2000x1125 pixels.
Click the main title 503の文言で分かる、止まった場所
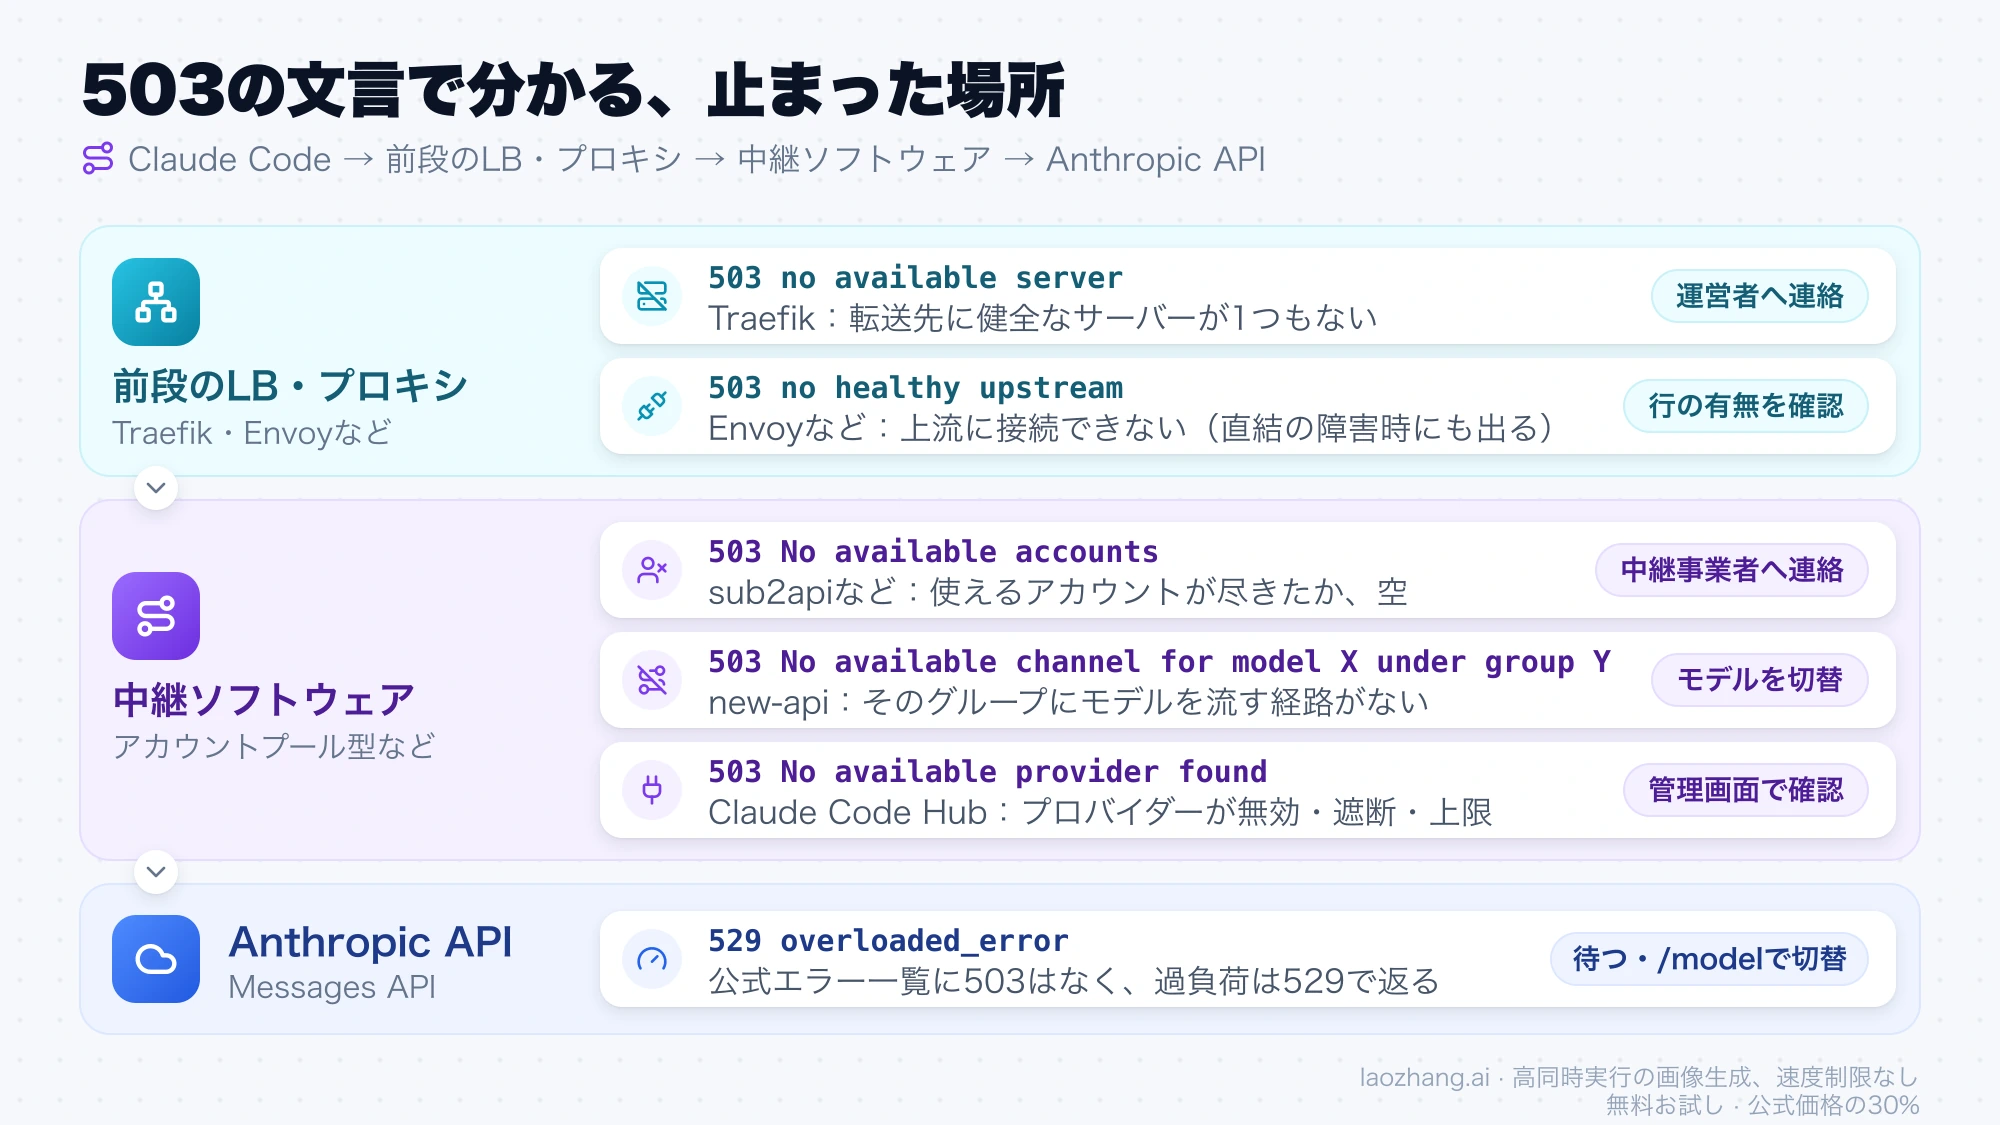[573, 90]
